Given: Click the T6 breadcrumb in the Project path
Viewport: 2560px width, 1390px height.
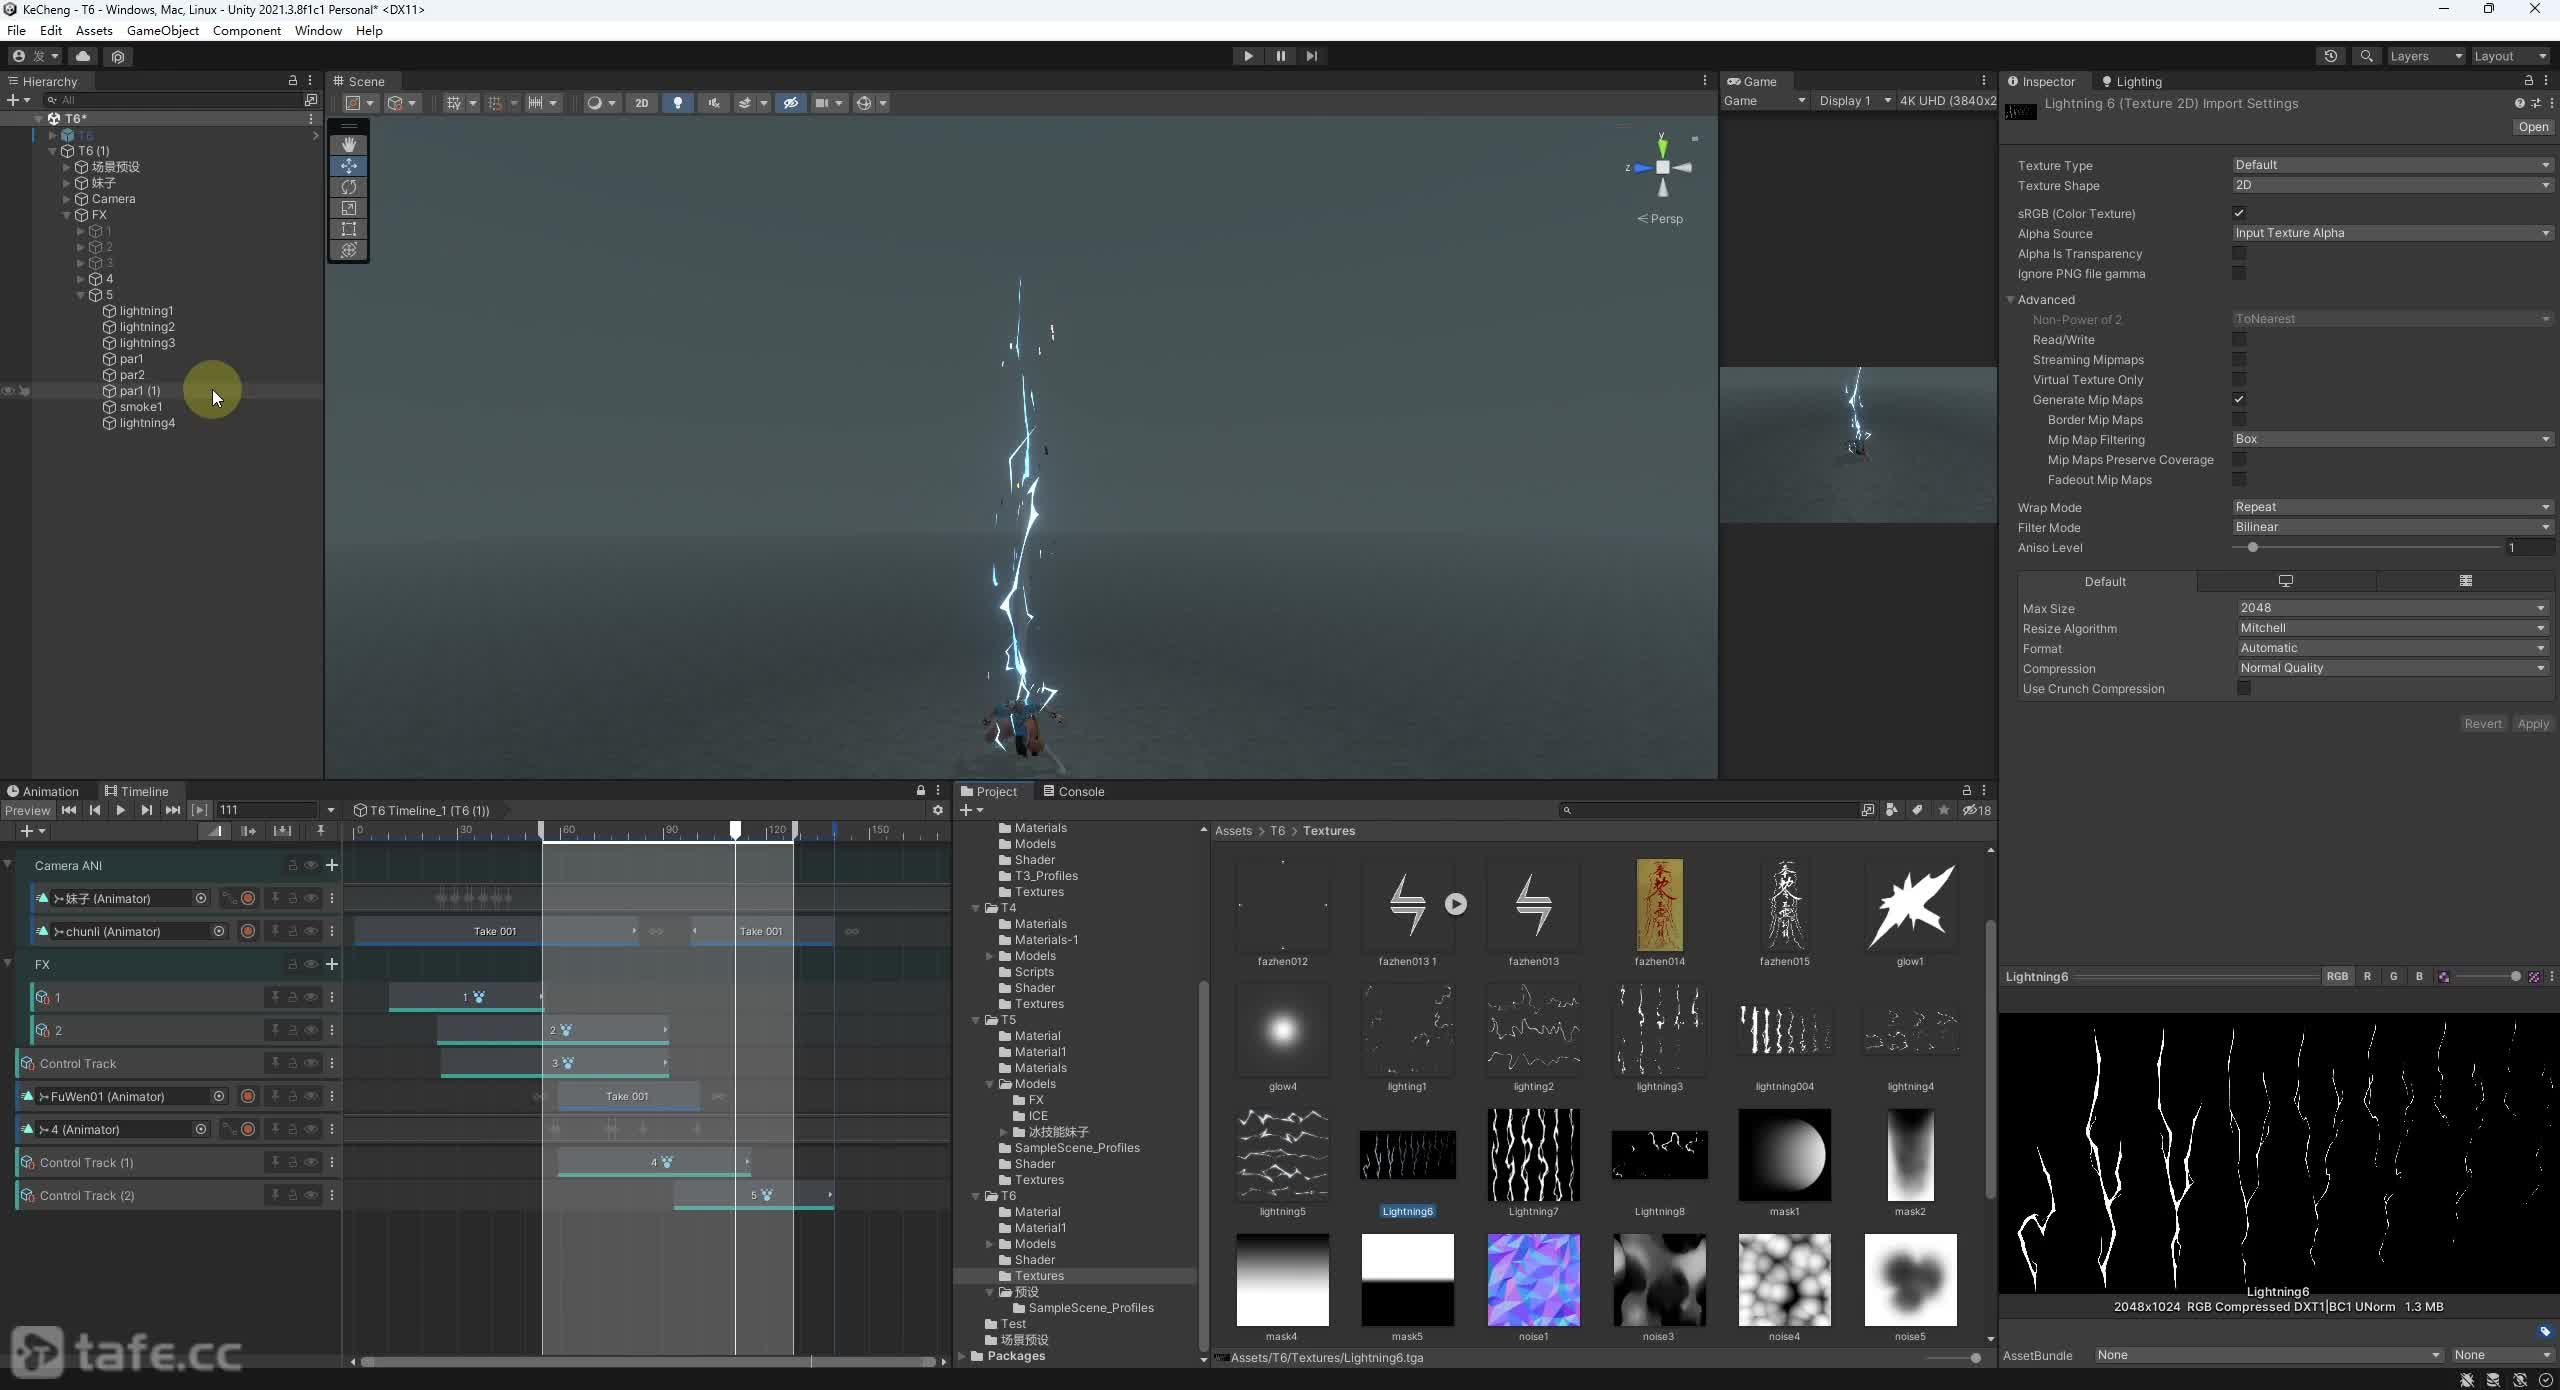Looking at the screenshot, I should click(1277, 831).
